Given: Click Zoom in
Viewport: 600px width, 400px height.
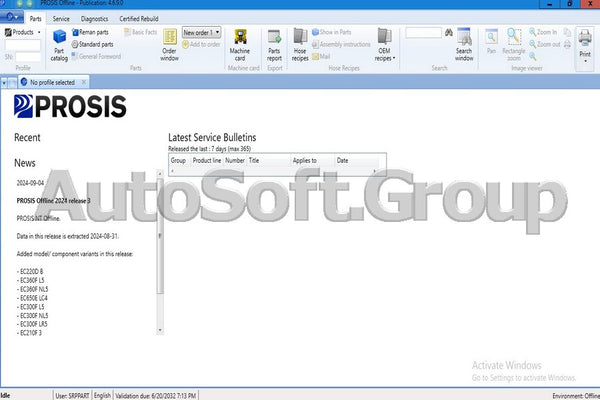Looking at the screenshot, I should tap(543, 32).
